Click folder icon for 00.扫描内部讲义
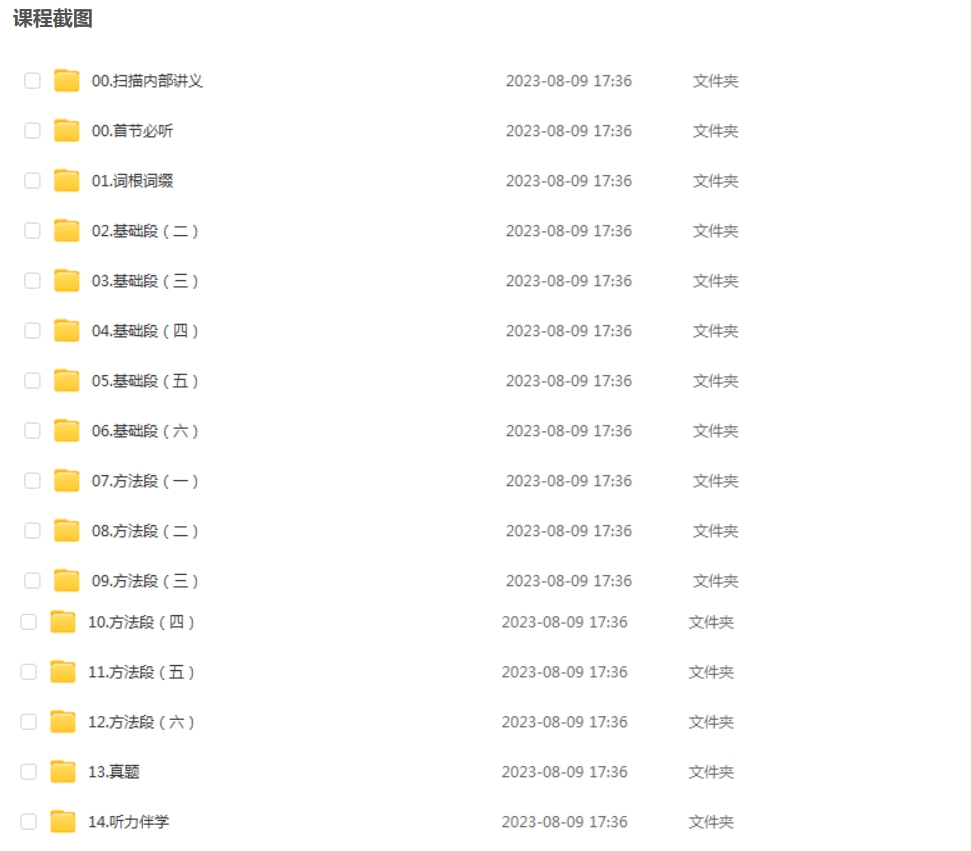Image resolution: width=971 pixels, height=851 pixels. (x=67, y=81)
